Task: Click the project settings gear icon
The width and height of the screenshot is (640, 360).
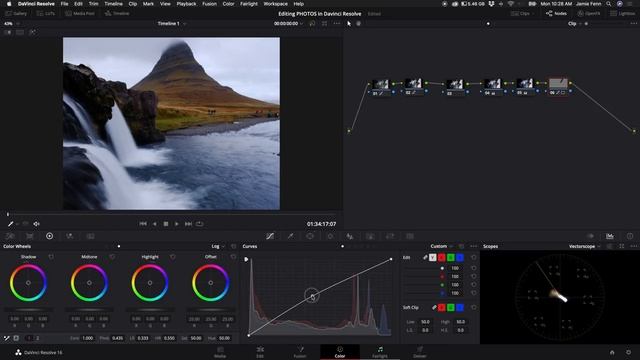Action: click(x=629, y=352)
